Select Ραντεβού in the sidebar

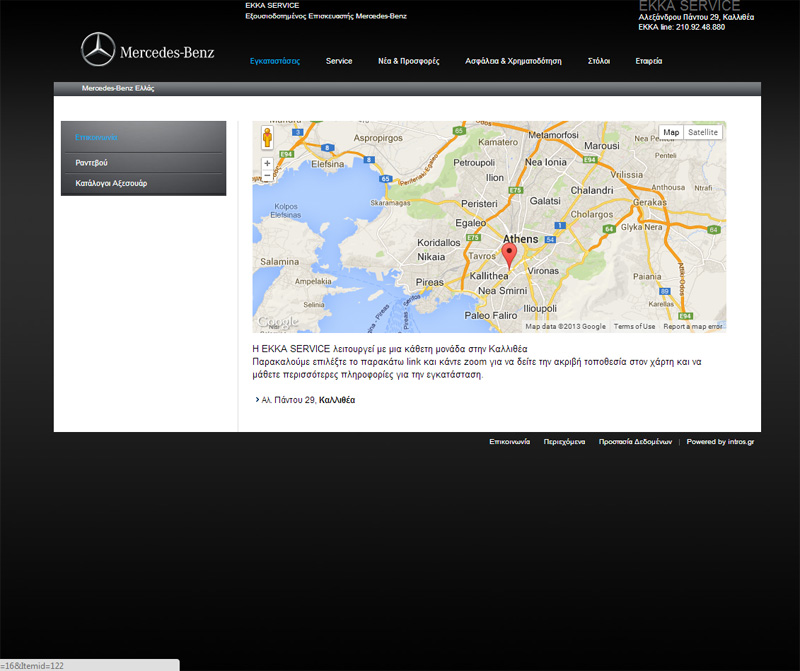click(92, 162)
